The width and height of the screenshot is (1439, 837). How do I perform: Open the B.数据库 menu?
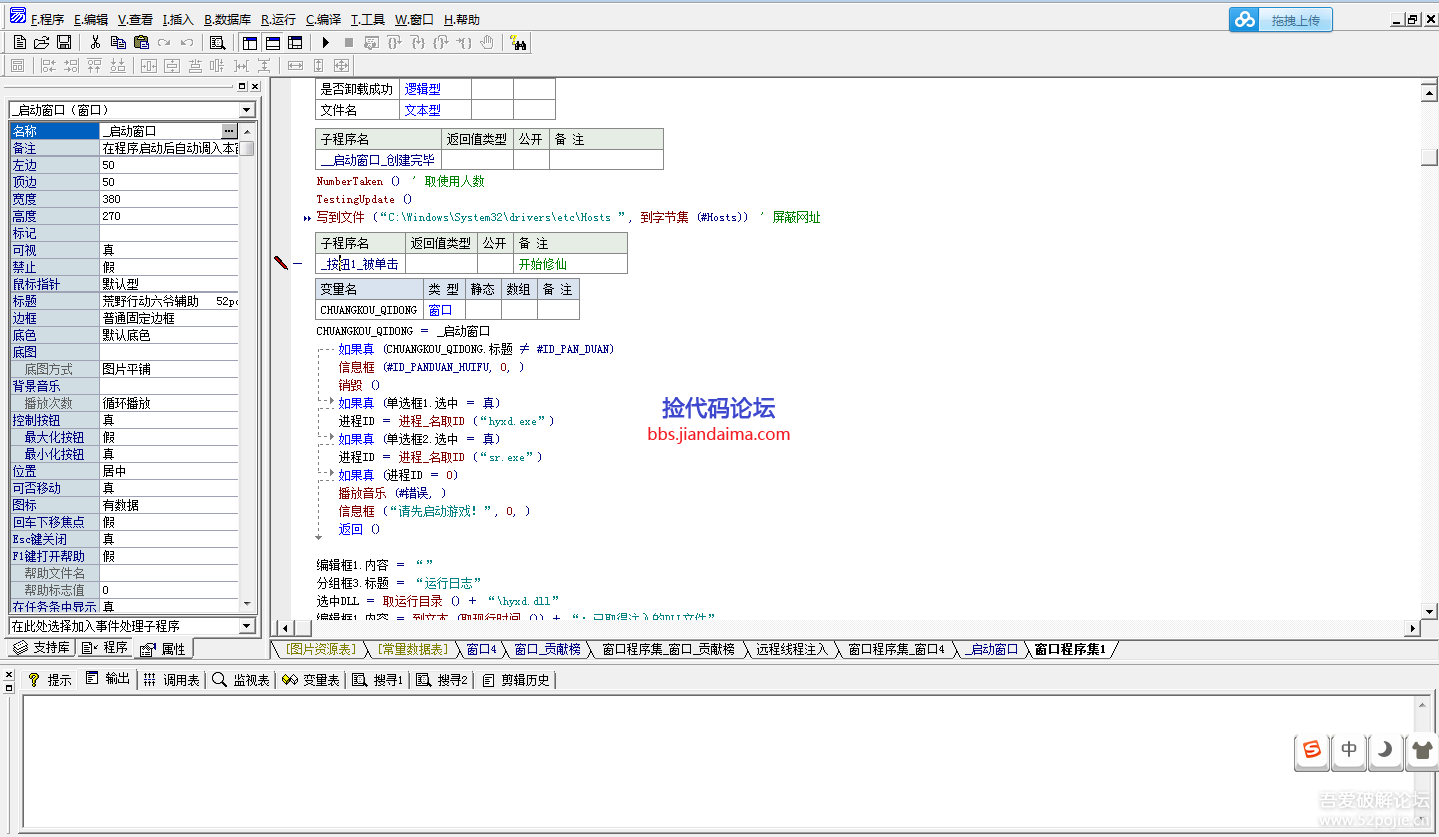click(227, 20)
